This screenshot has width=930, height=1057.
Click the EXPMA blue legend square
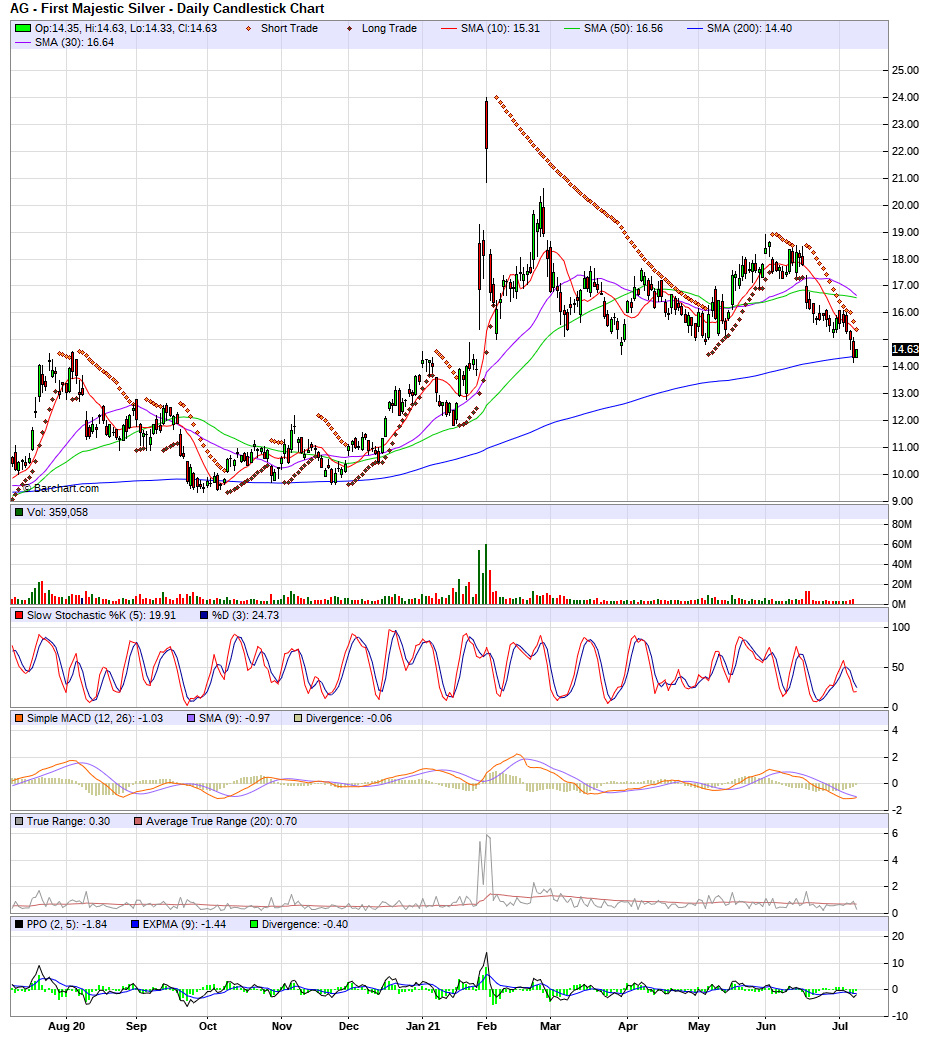click(135, 924)
